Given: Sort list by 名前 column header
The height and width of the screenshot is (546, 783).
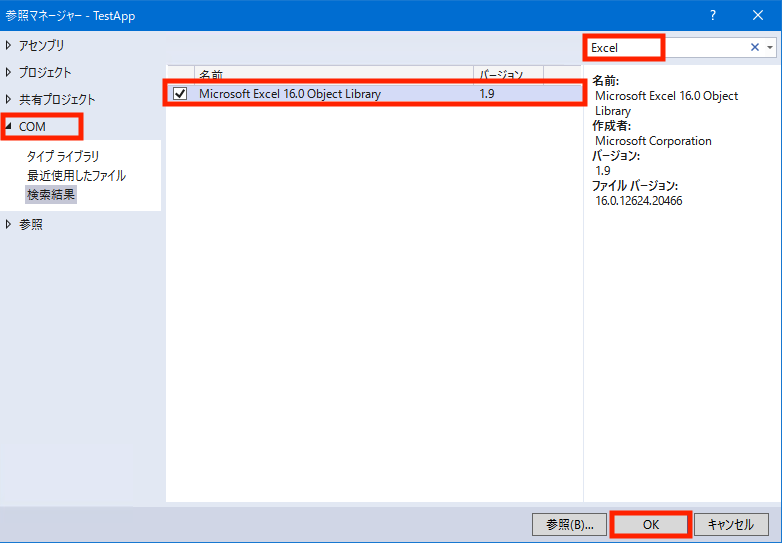Looking at the screenshot, I should click(x=334, y=74).
